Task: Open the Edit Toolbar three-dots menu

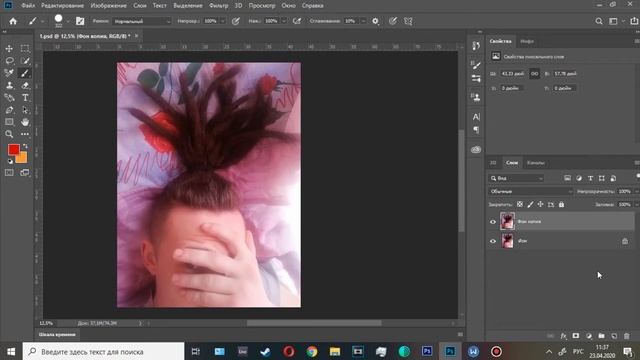Action: tap(25, 134)
